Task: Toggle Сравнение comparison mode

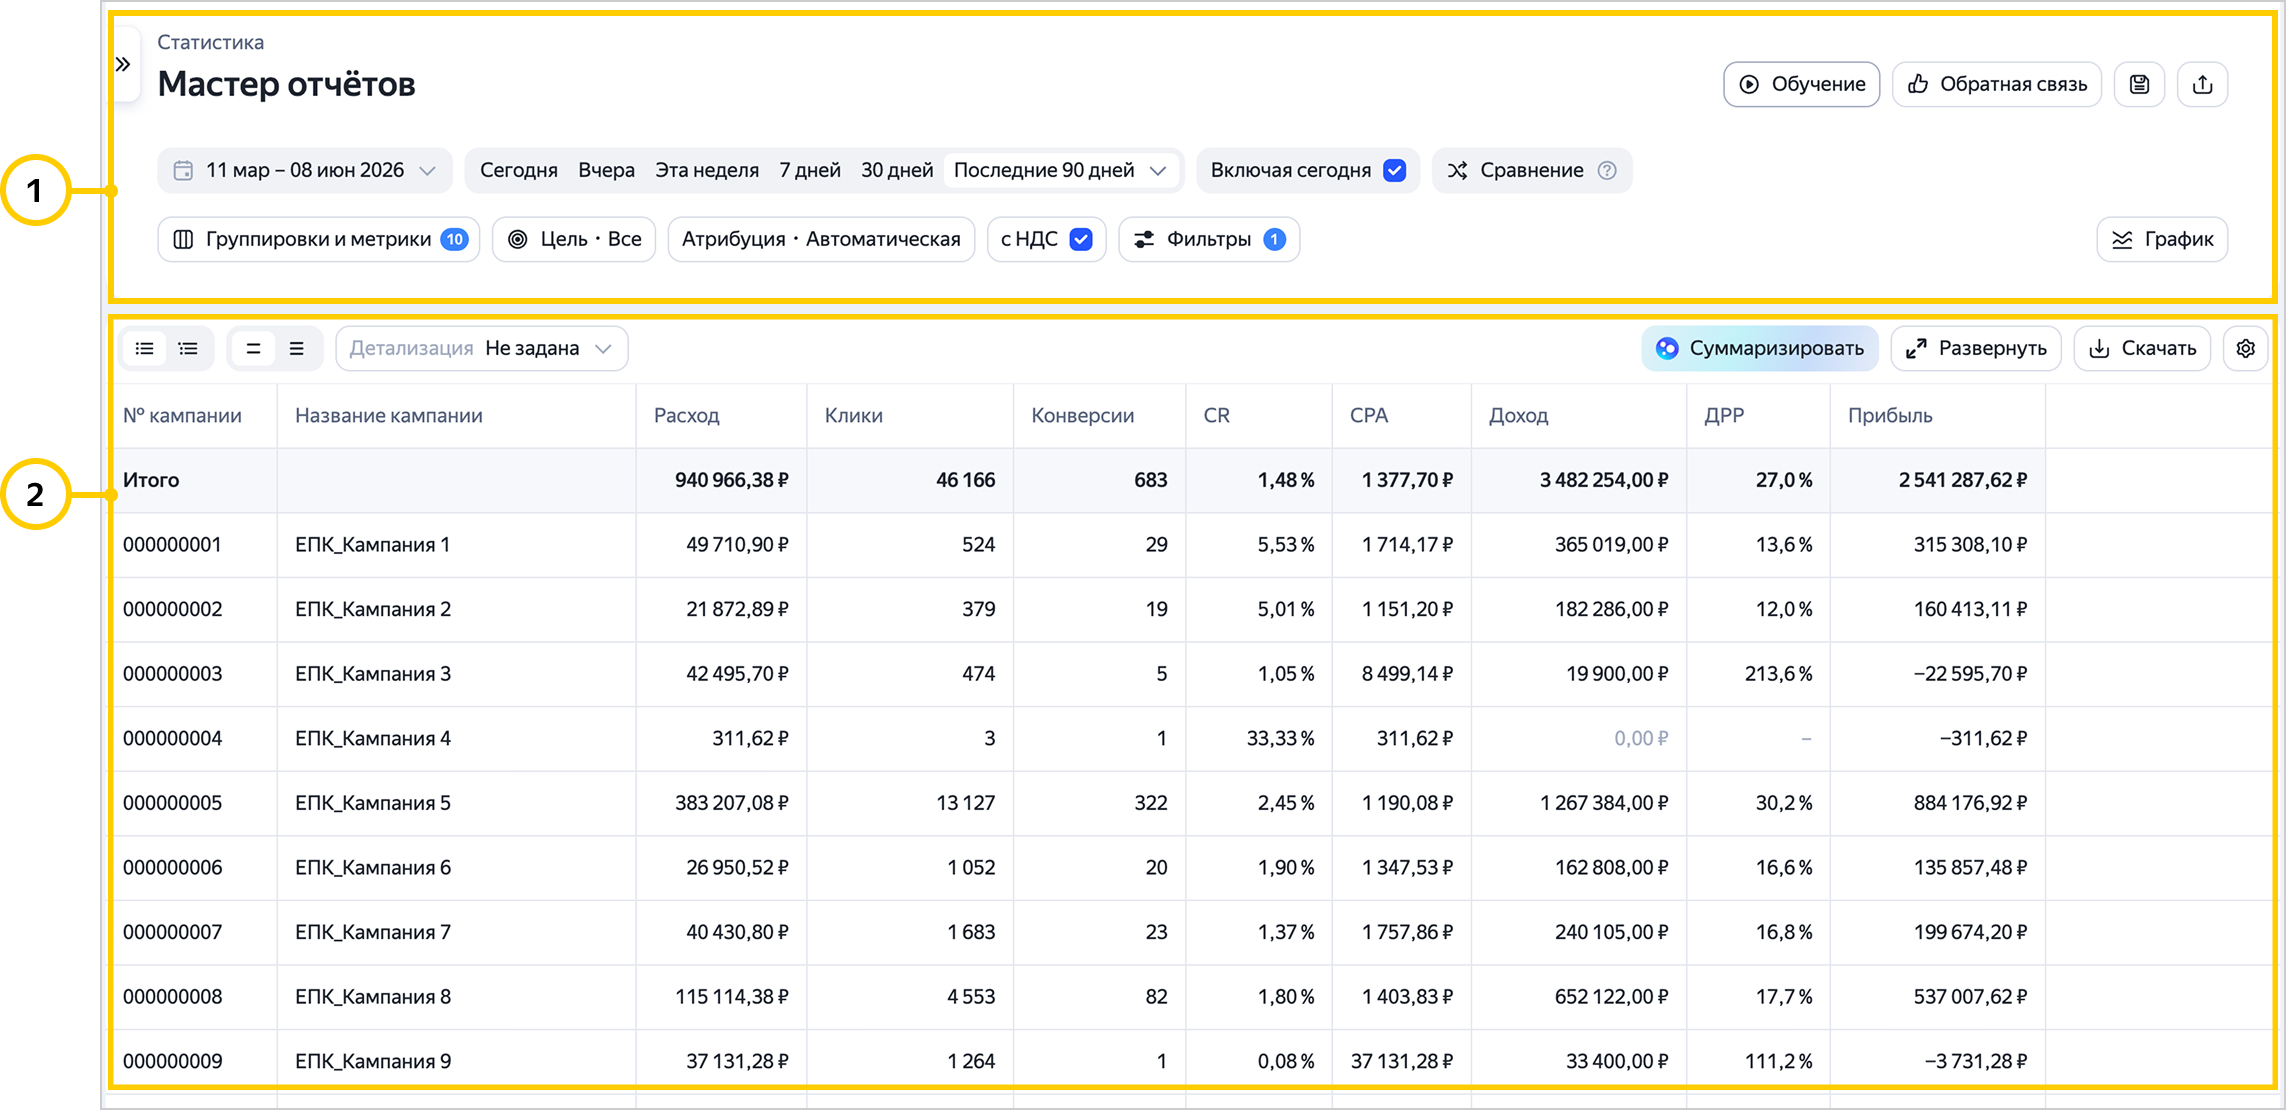Action: tap(1531, 171)
